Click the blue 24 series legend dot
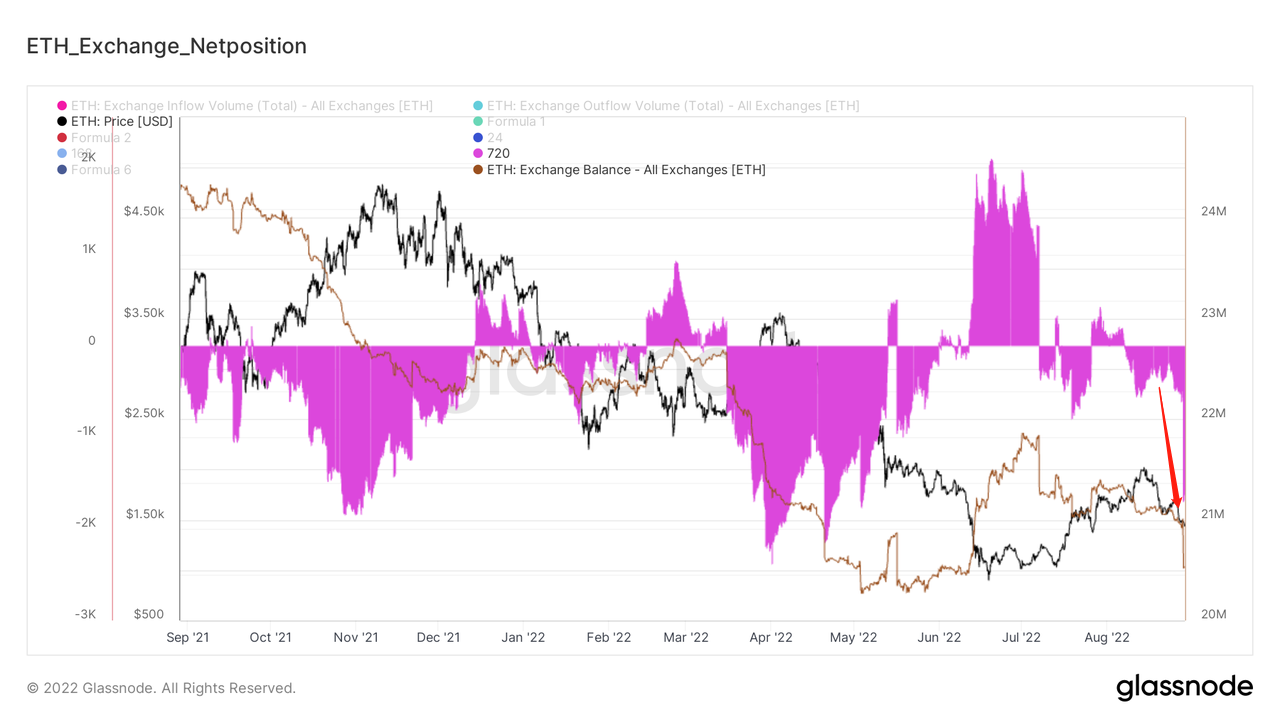This screenshot has width=1280, height=720. [x=478, y=138]
